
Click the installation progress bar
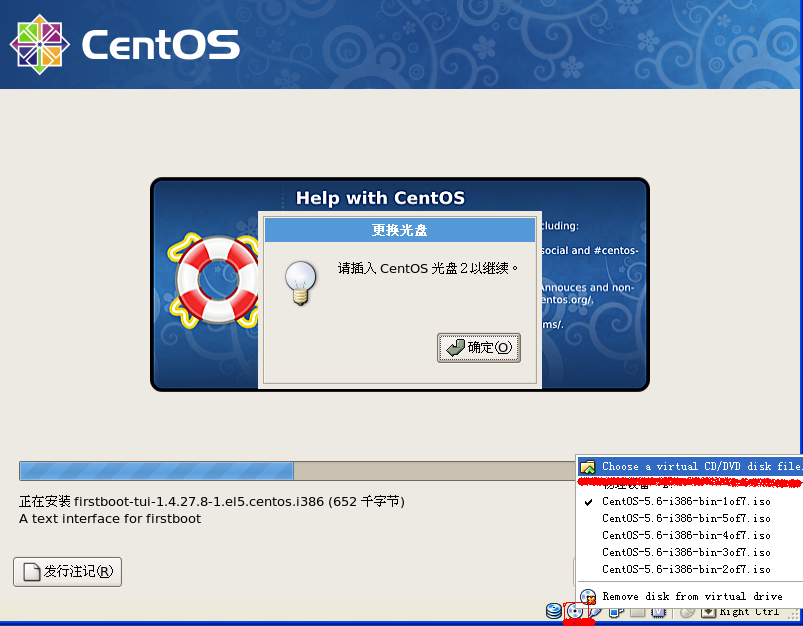click(x=297, y=471)
